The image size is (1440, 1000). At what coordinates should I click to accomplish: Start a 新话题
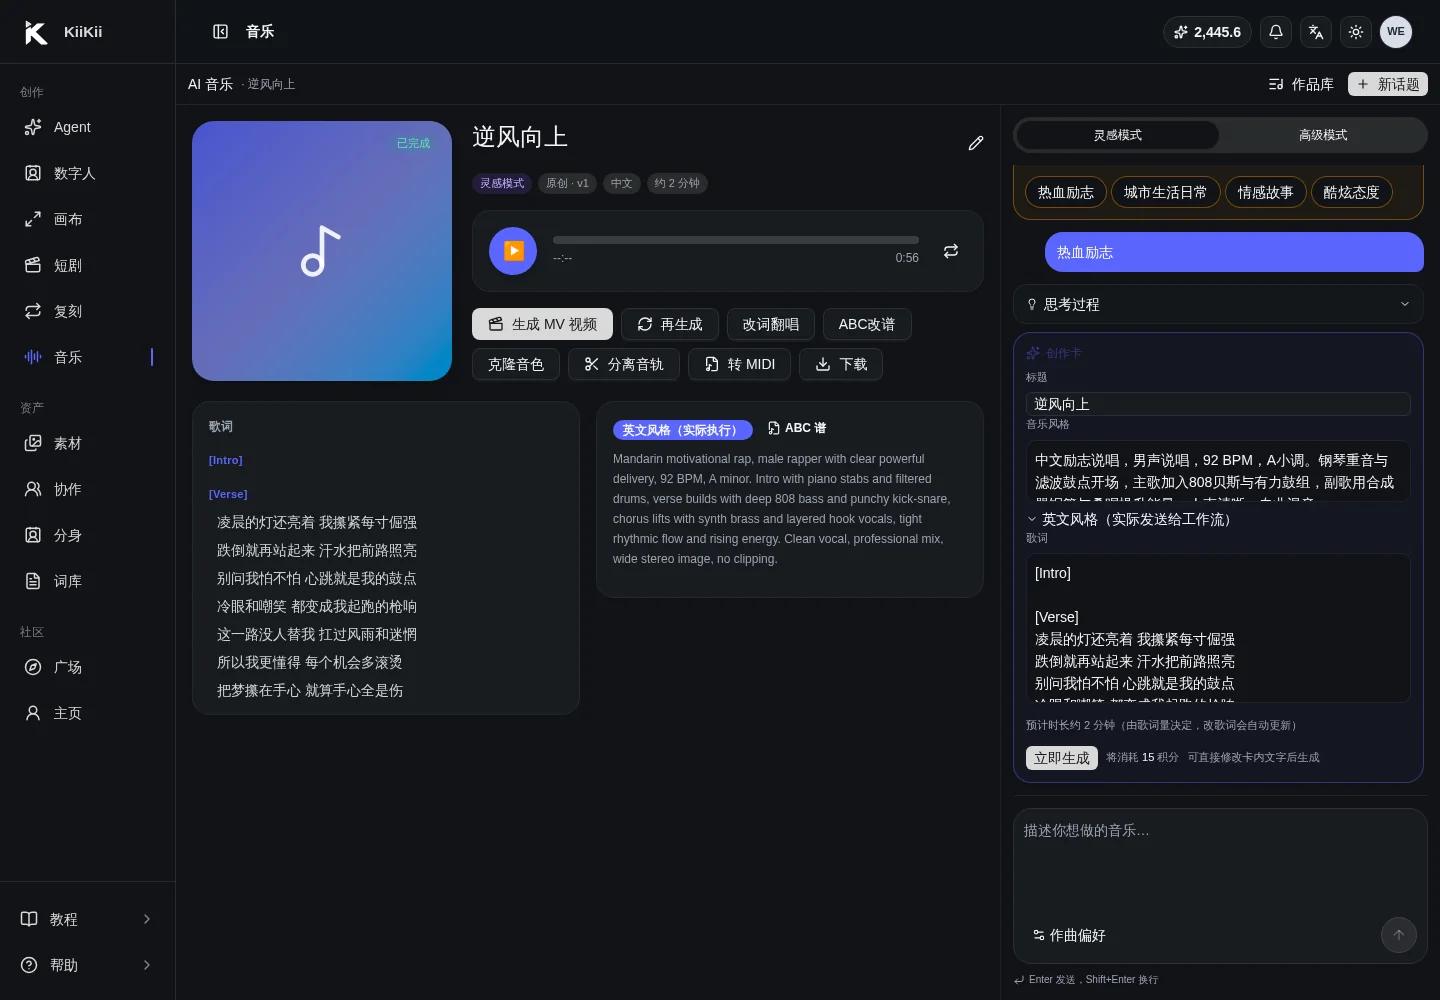(1388, 84)
